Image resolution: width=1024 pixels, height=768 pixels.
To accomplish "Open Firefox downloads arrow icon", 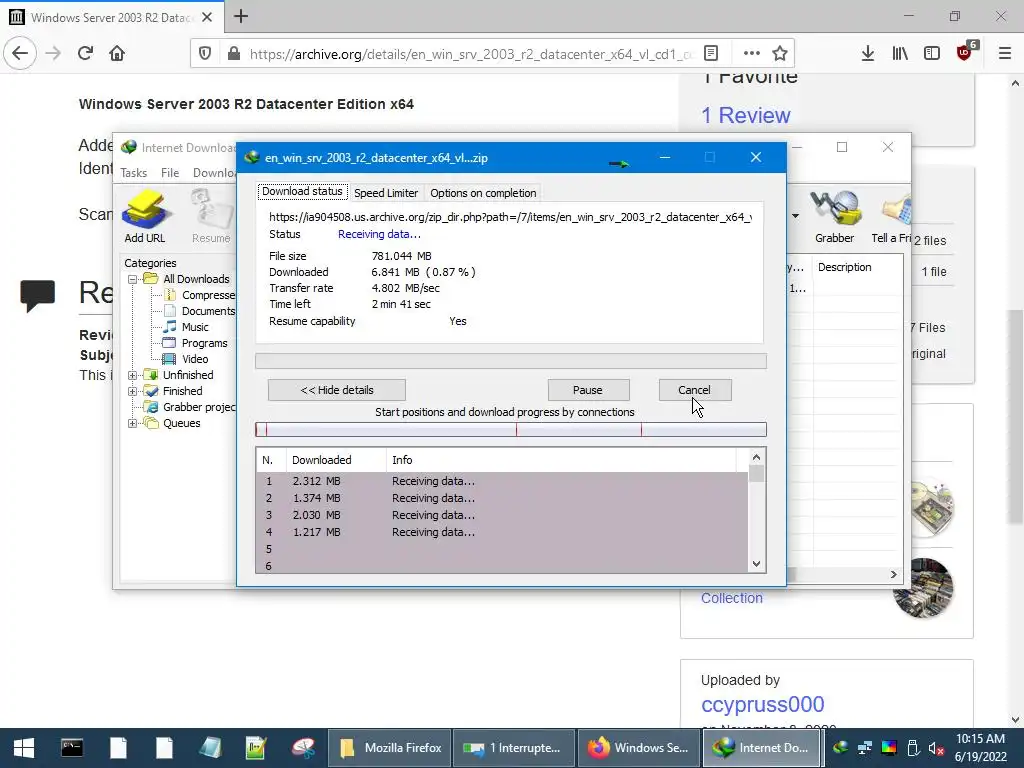I will [867, 54].
